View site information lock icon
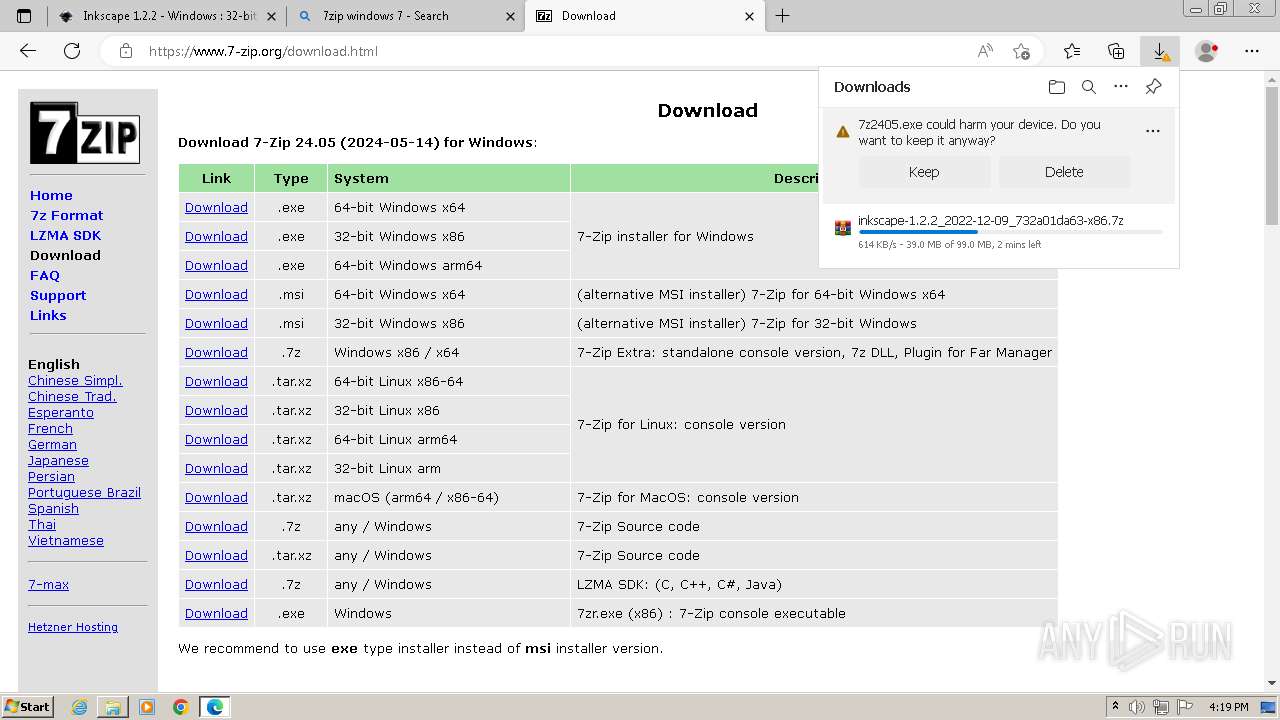This screenshot has width=1280, height=720. pyautogui.click(x=126, y=51)
